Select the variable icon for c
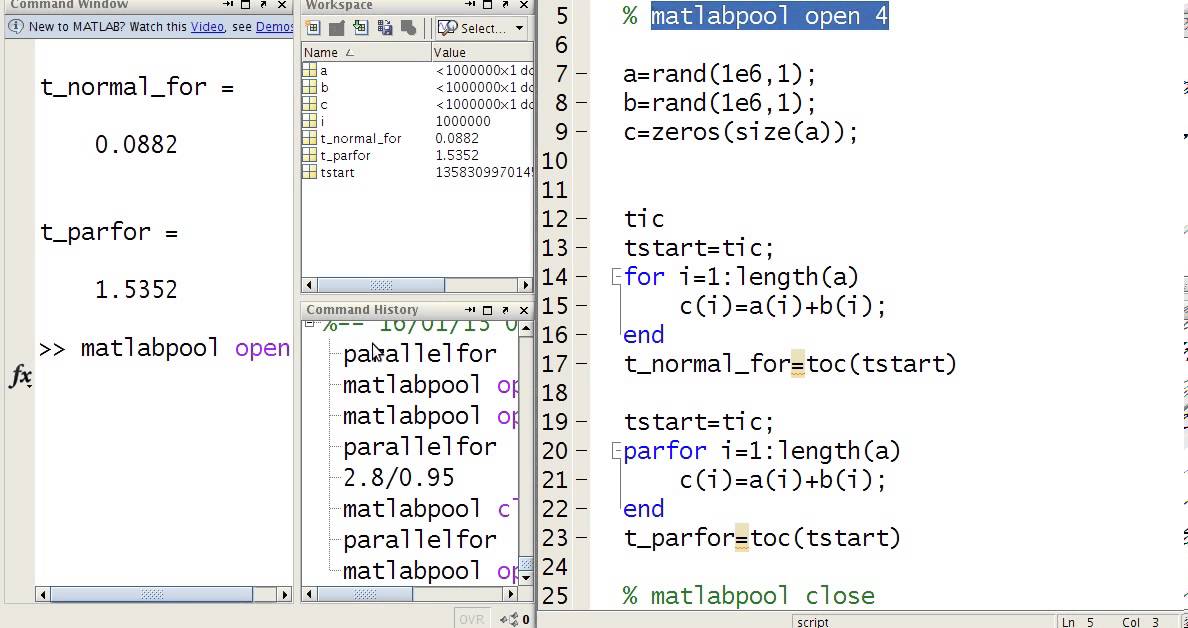The height and width of the screenshot is (628, 1188). point(309,105)
